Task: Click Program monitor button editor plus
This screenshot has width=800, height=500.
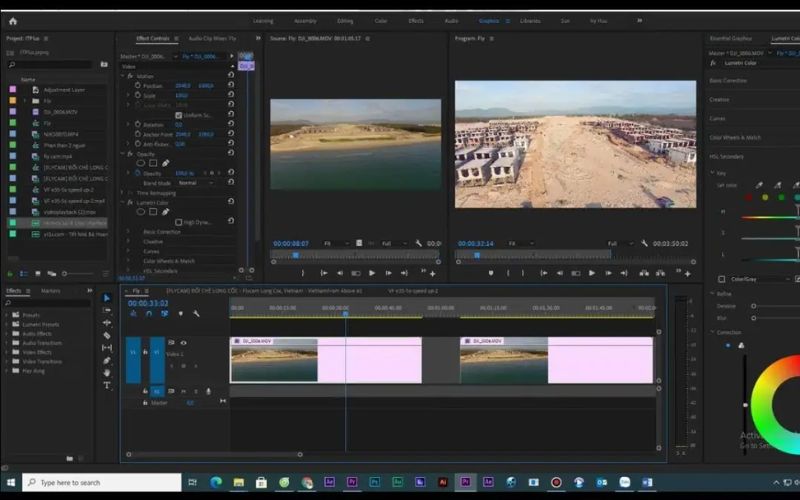Action: 688,274
